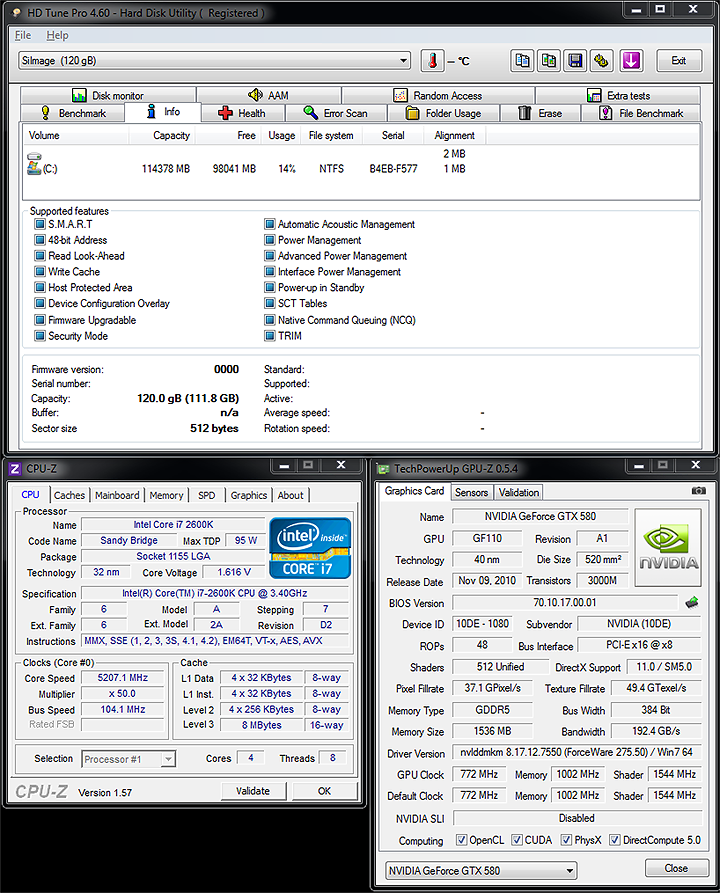
Task: Switch to the Mainboard tab in CPU-Z
Action: pos(117,495)
